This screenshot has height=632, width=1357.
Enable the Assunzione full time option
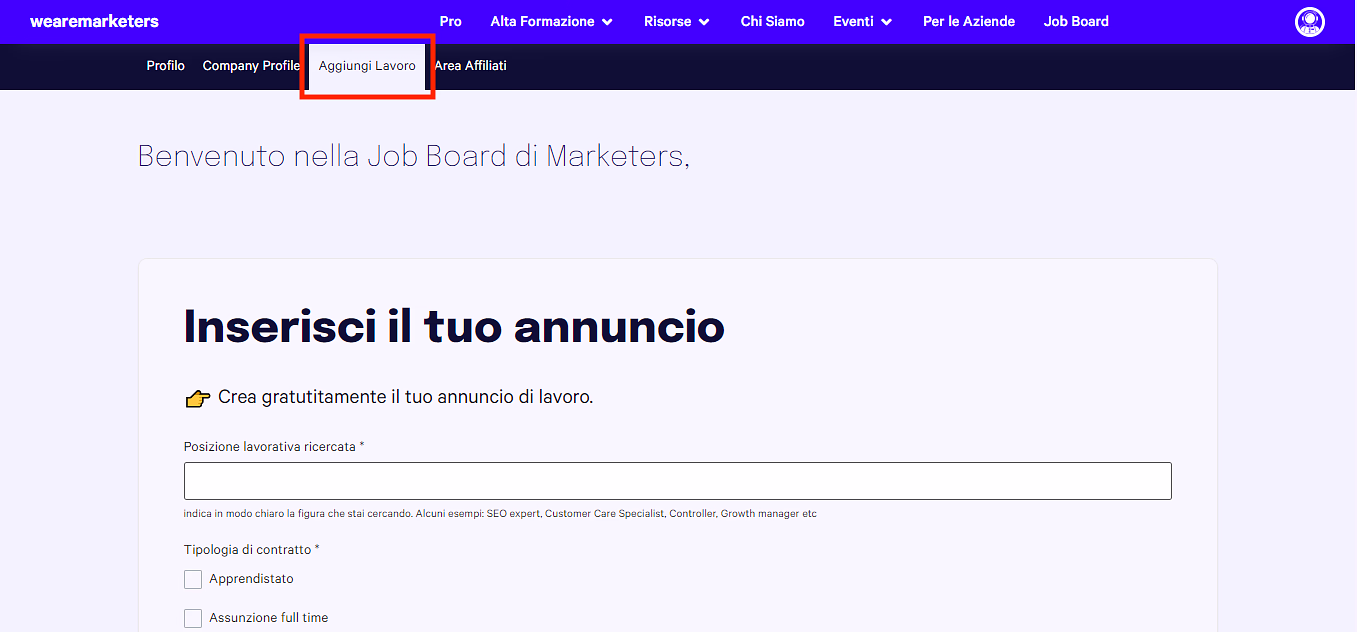192,617
